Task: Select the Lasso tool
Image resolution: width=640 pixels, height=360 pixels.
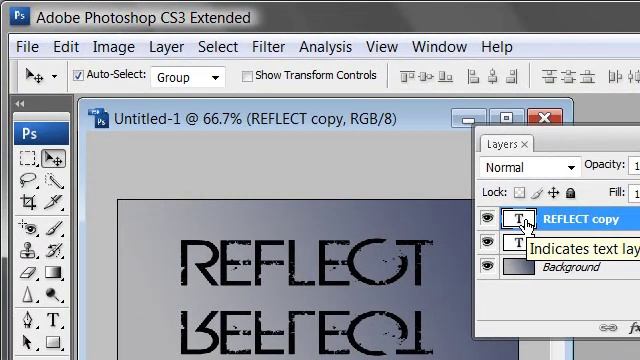Action: [x=28, y=180]
